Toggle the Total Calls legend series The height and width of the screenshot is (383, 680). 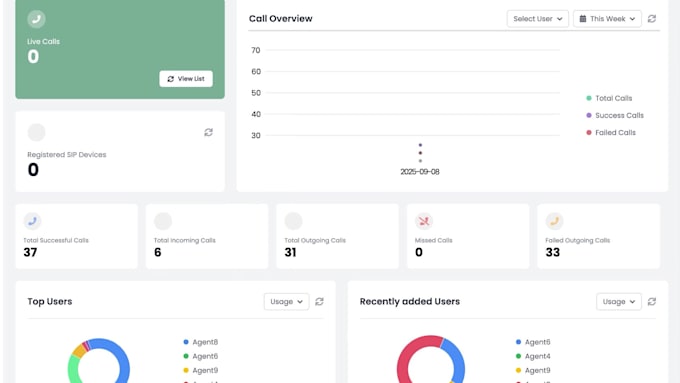click(x=609, y=98)
